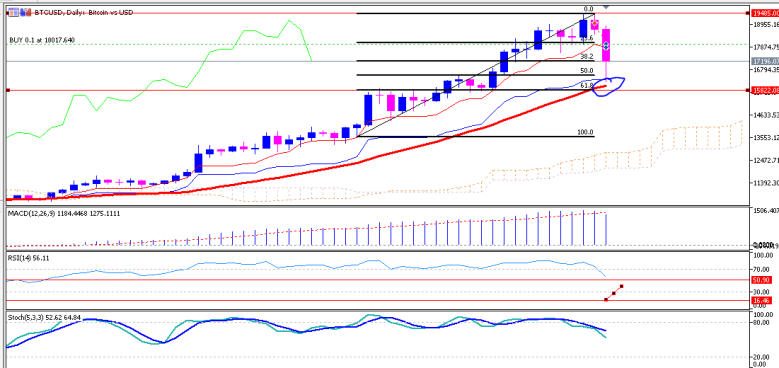Select right anchor point of 19485.00 line
The height and width of the screenshot is (368, 779).
tap(749, 13)
